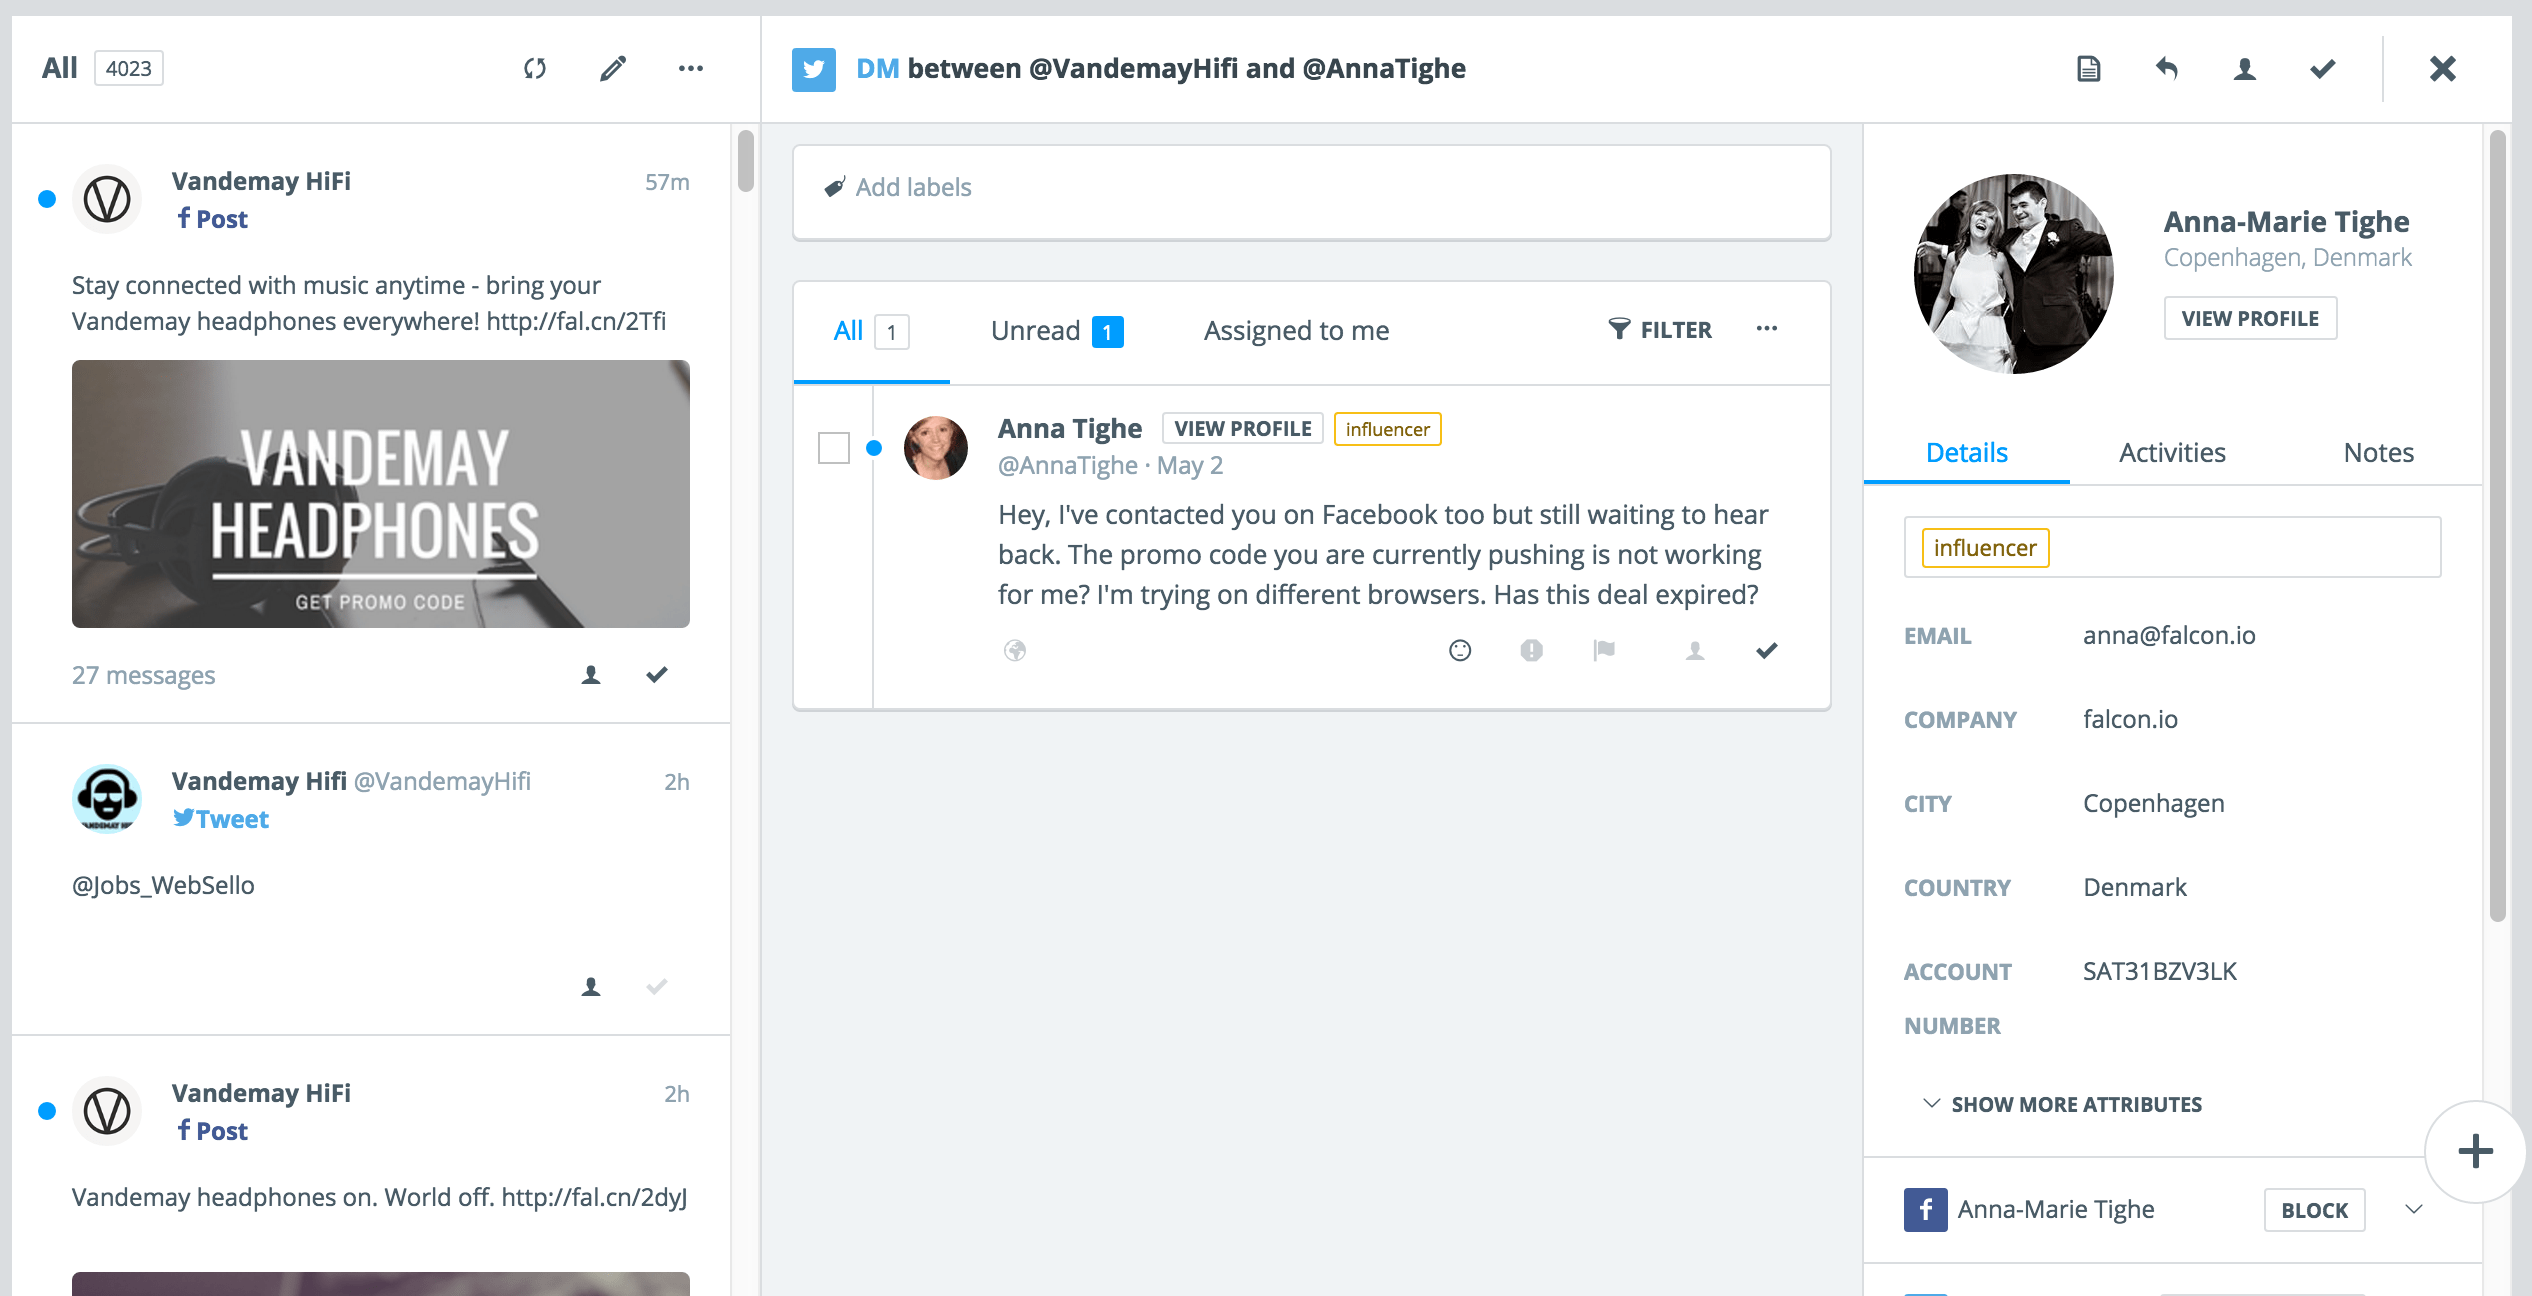Click the Add labels field
This screenshot has width=2532, height=1296.
[x=1312, y=192]
